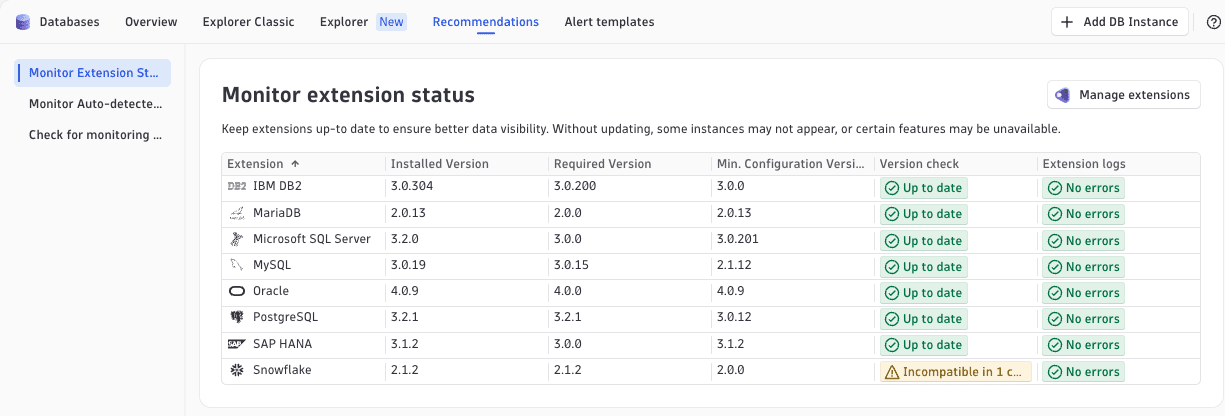Click MySQL required version 3.0.15
The width and height of the screenshot is (1225, 416).
point(572,265)
